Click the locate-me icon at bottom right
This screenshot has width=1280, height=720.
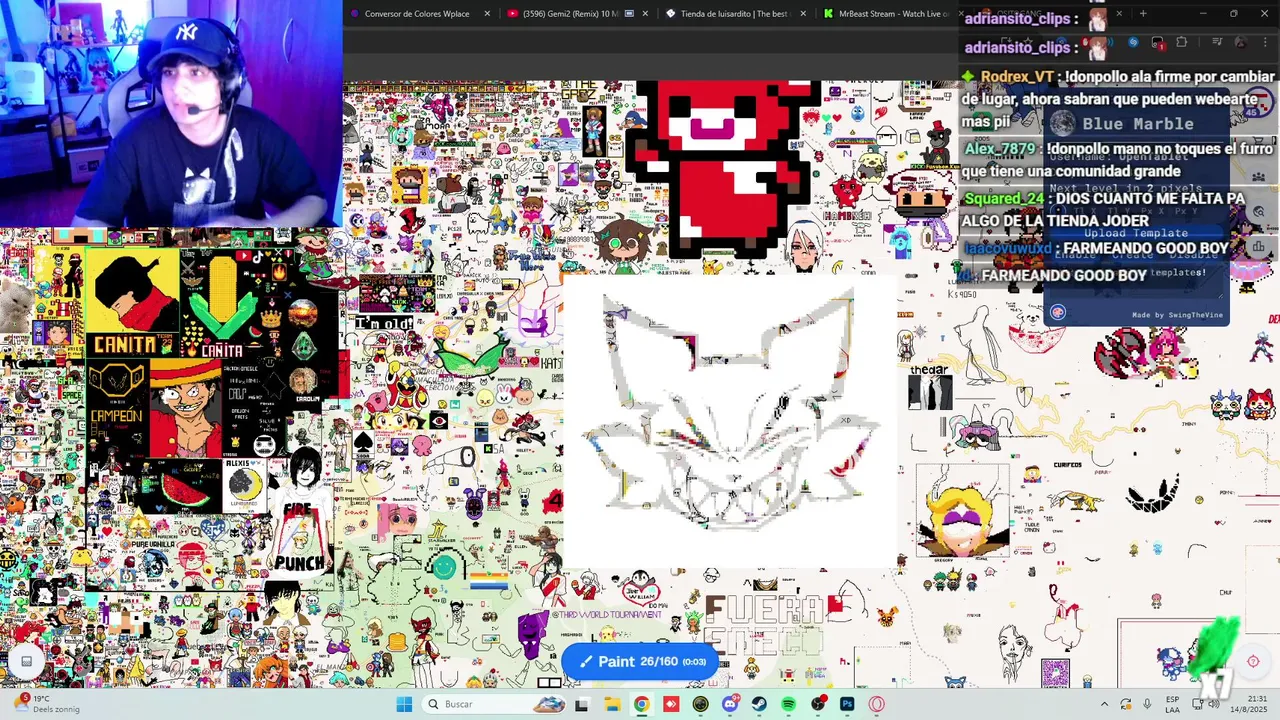1253,661
